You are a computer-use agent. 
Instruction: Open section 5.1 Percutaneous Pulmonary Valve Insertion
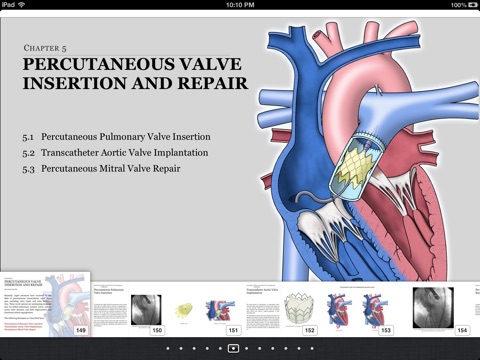tap(116, 137)
